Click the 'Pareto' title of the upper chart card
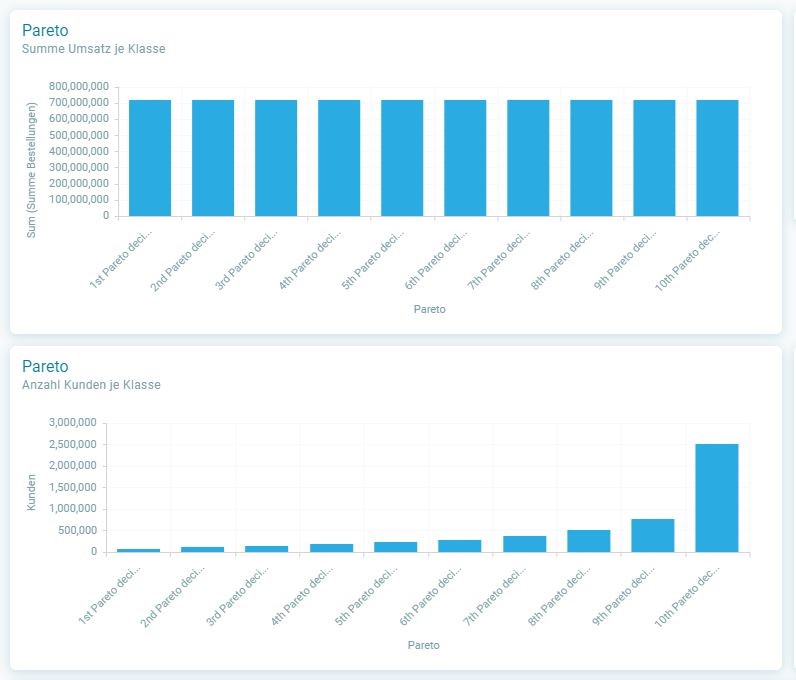This screenshot has height=680, width=796. [45, 30]
